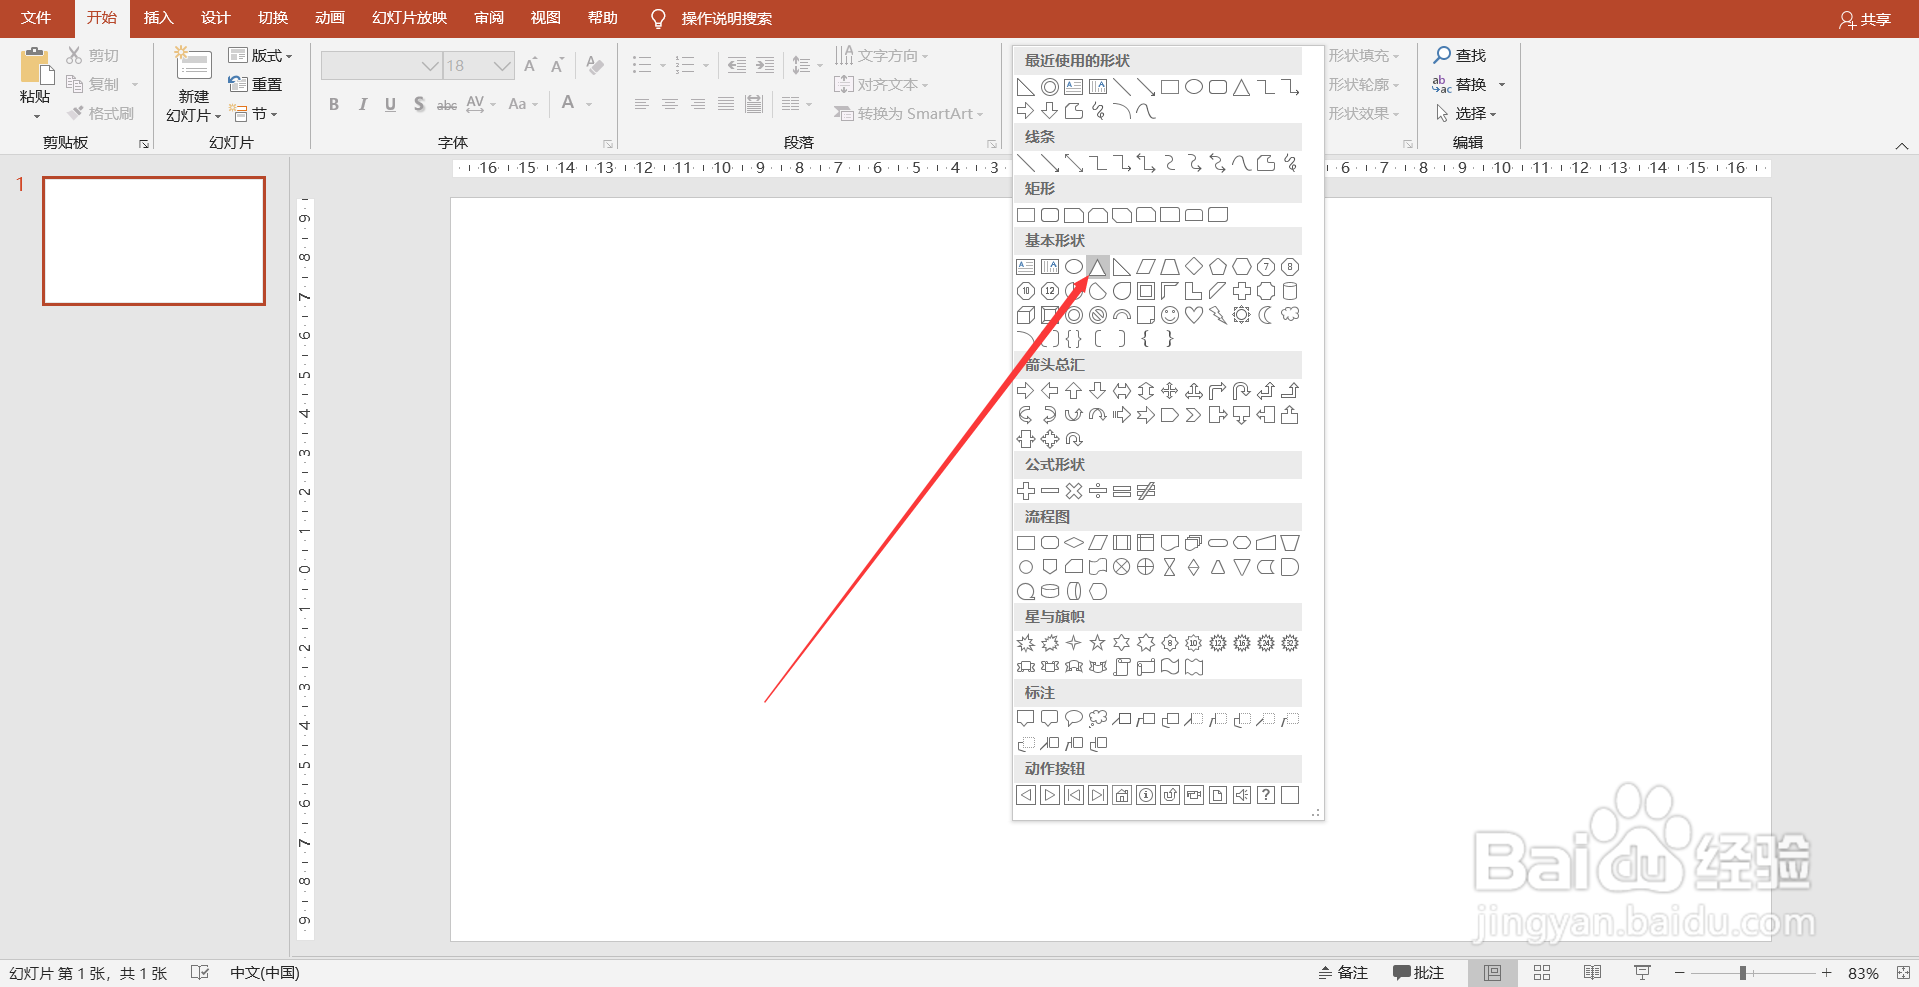
Task: Click the 共享 share button
Action: [x=1865, y=19]
